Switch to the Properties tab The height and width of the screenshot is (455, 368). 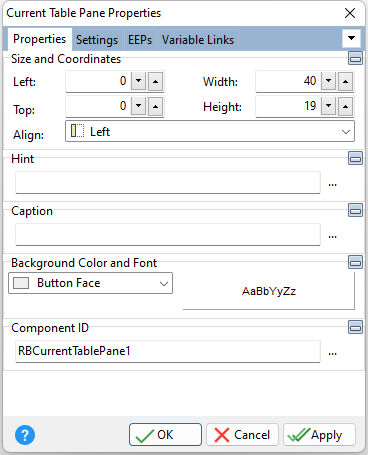click(39, 39)
